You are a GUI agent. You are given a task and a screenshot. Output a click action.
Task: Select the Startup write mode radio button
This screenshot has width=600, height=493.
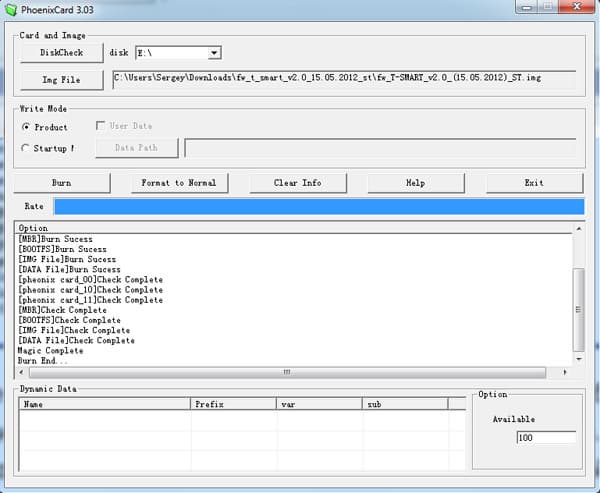[26, 148]
